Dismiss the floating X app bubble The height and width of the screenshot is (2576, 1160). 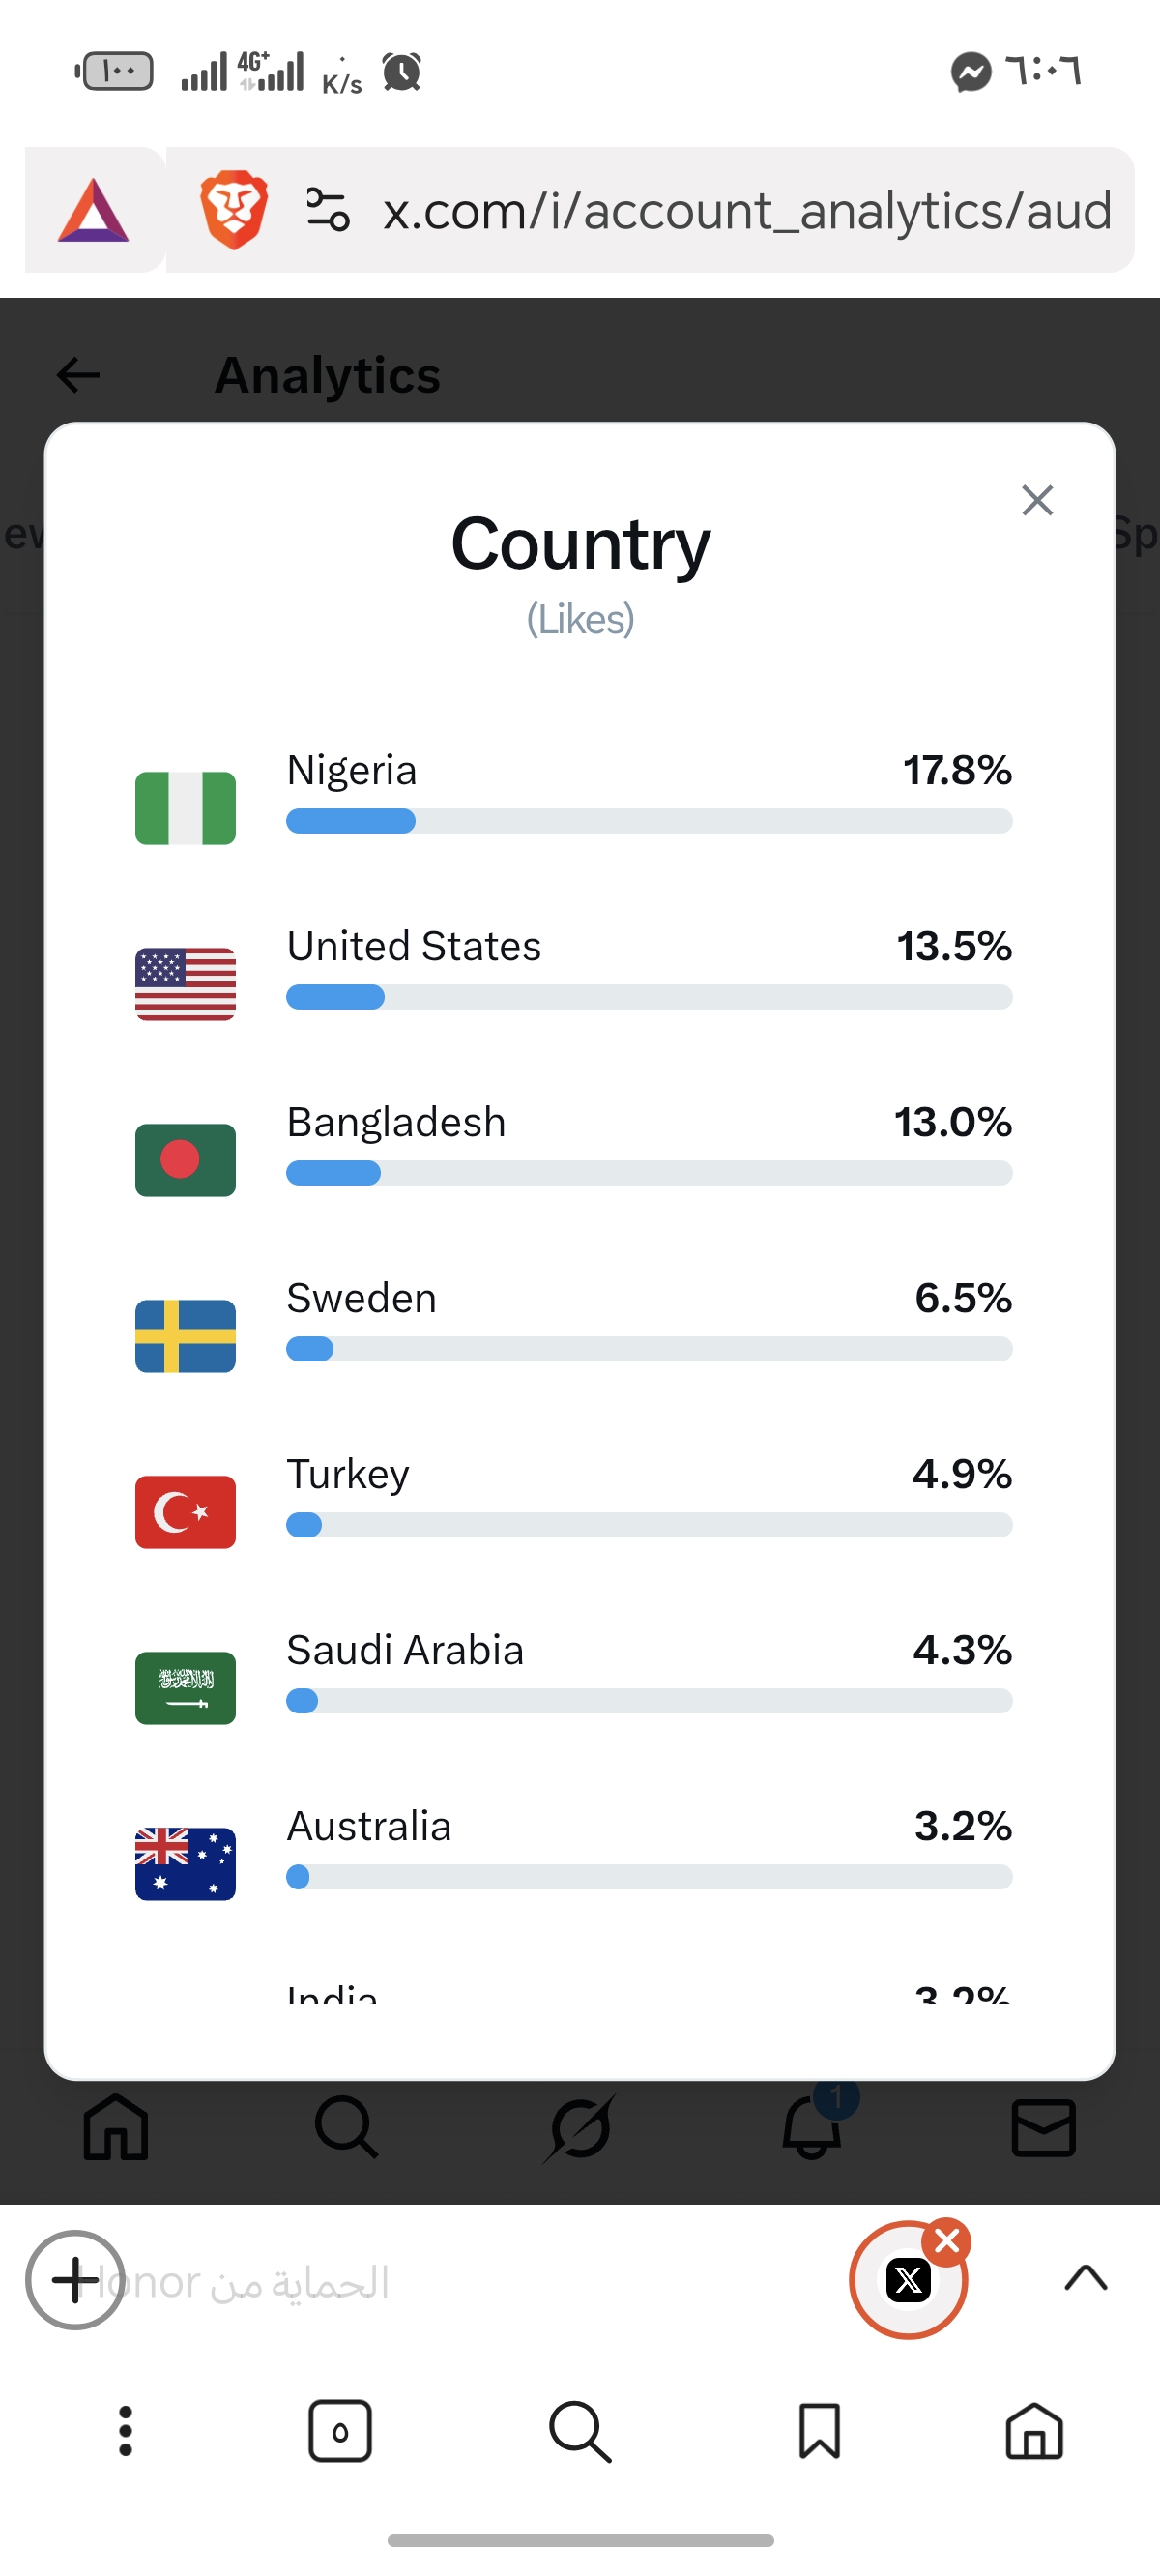point(947,2242)
